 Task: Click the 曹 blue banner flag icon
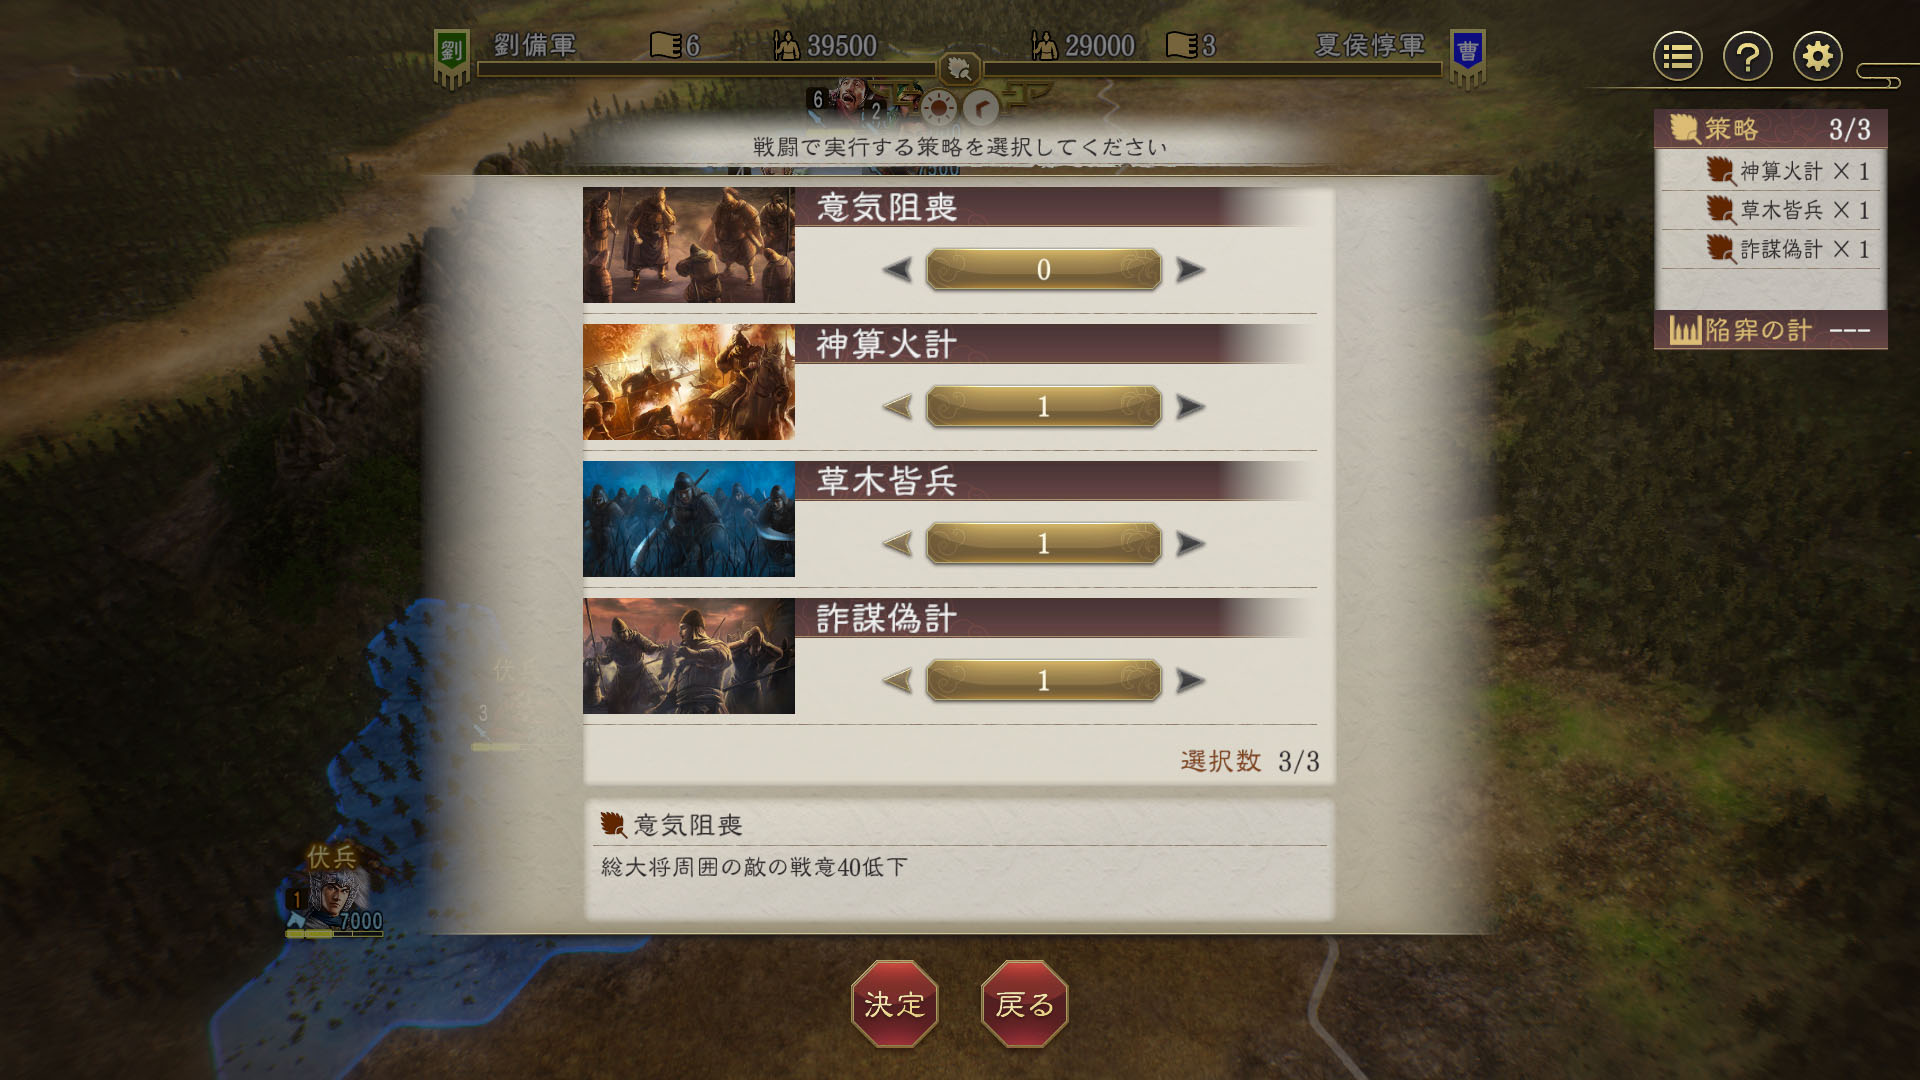(1467, 57)
